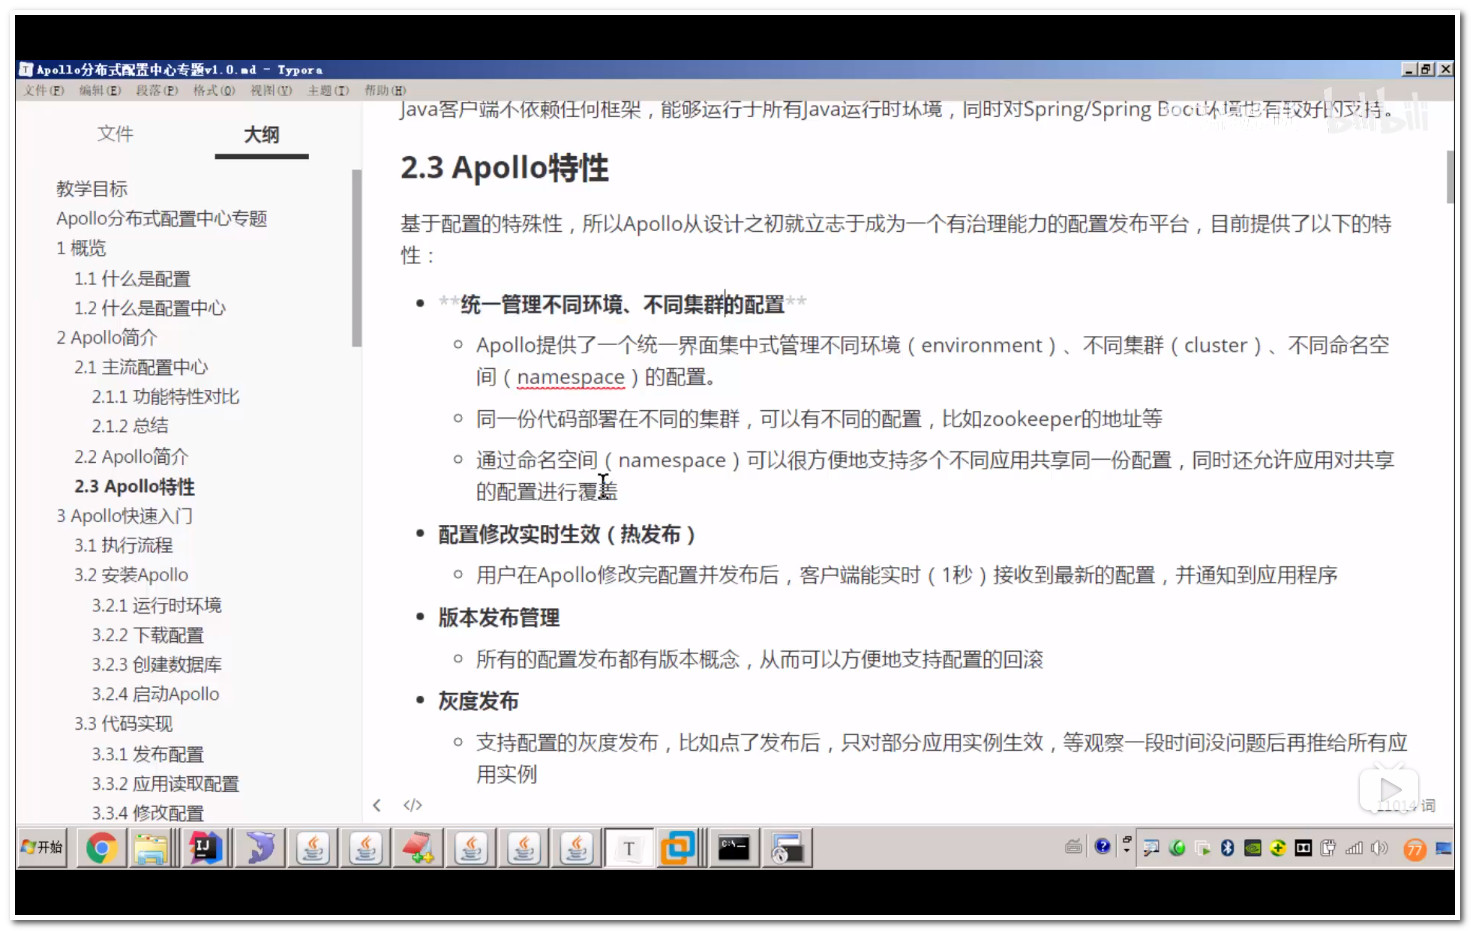1471x931 pixels.
Task: Collapse the sidebar with the < arrow
Action: point(377,805)
